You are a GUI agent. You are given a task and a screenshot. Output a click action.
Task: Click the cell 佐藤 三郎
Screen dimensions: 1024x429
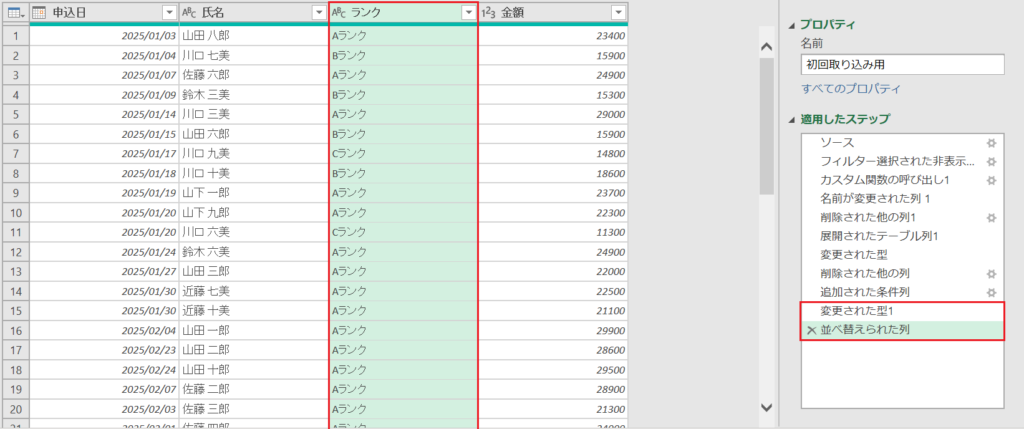[x=253, y=408]
